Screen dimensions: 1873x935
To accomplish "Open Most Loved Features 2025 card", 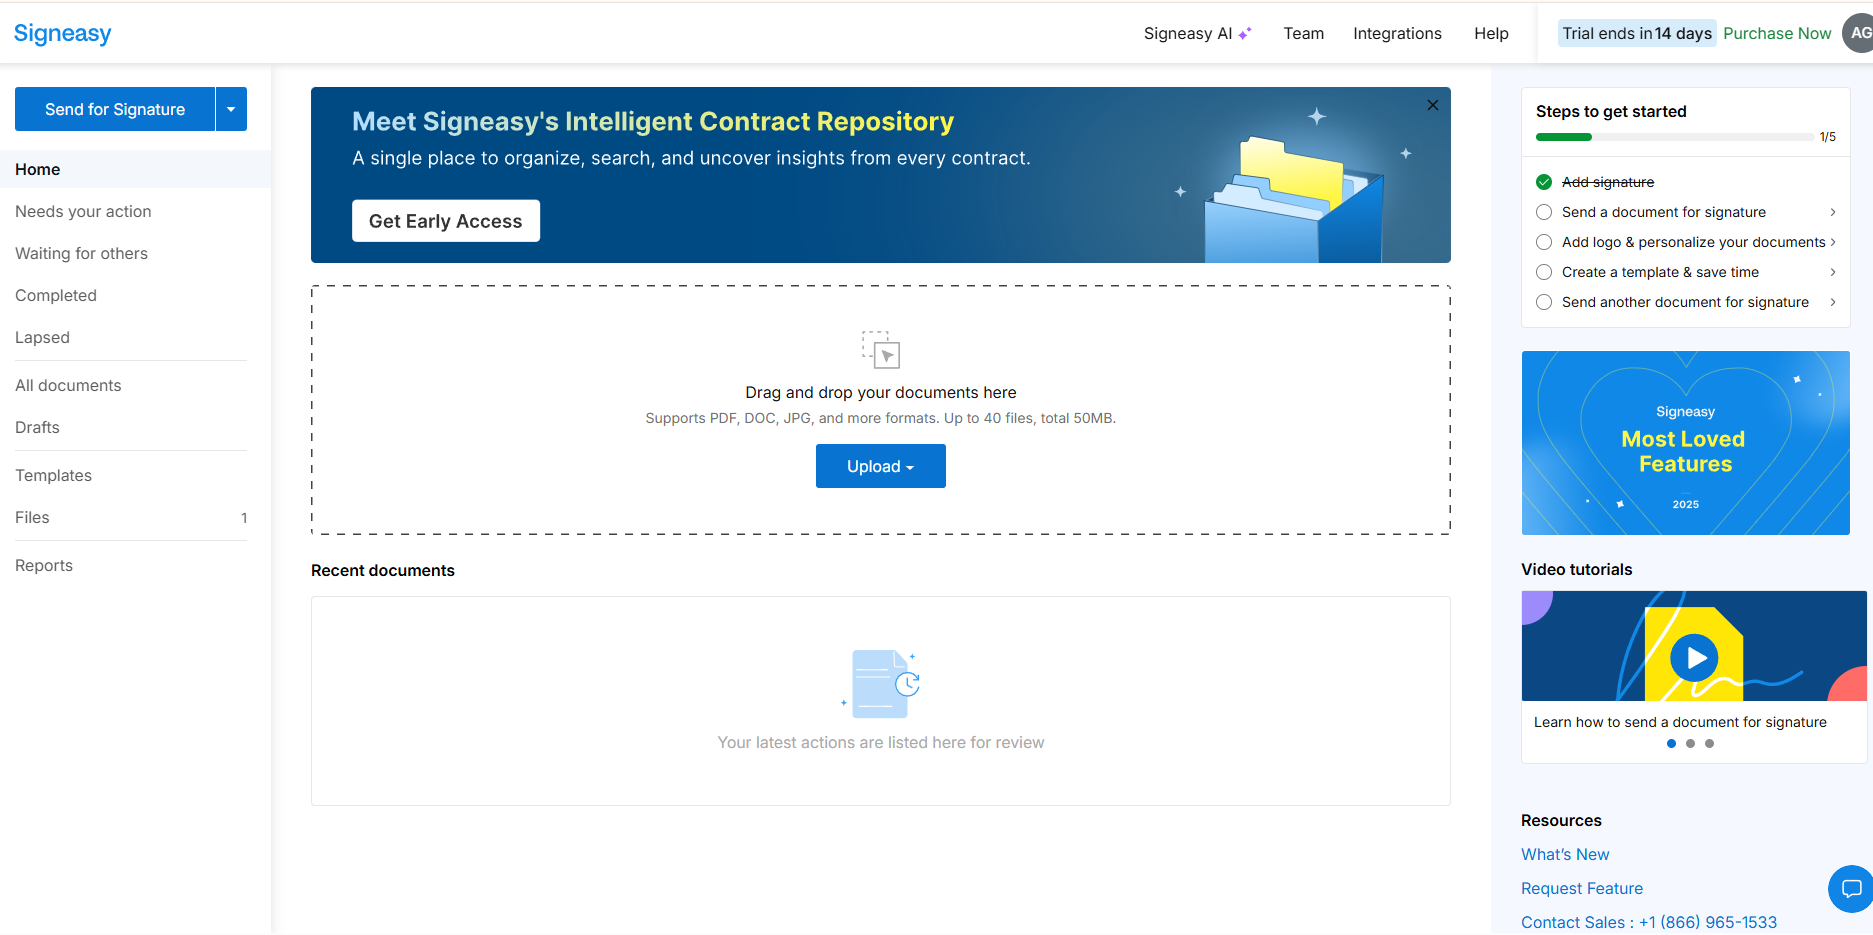I will (x=1686, y=443).
